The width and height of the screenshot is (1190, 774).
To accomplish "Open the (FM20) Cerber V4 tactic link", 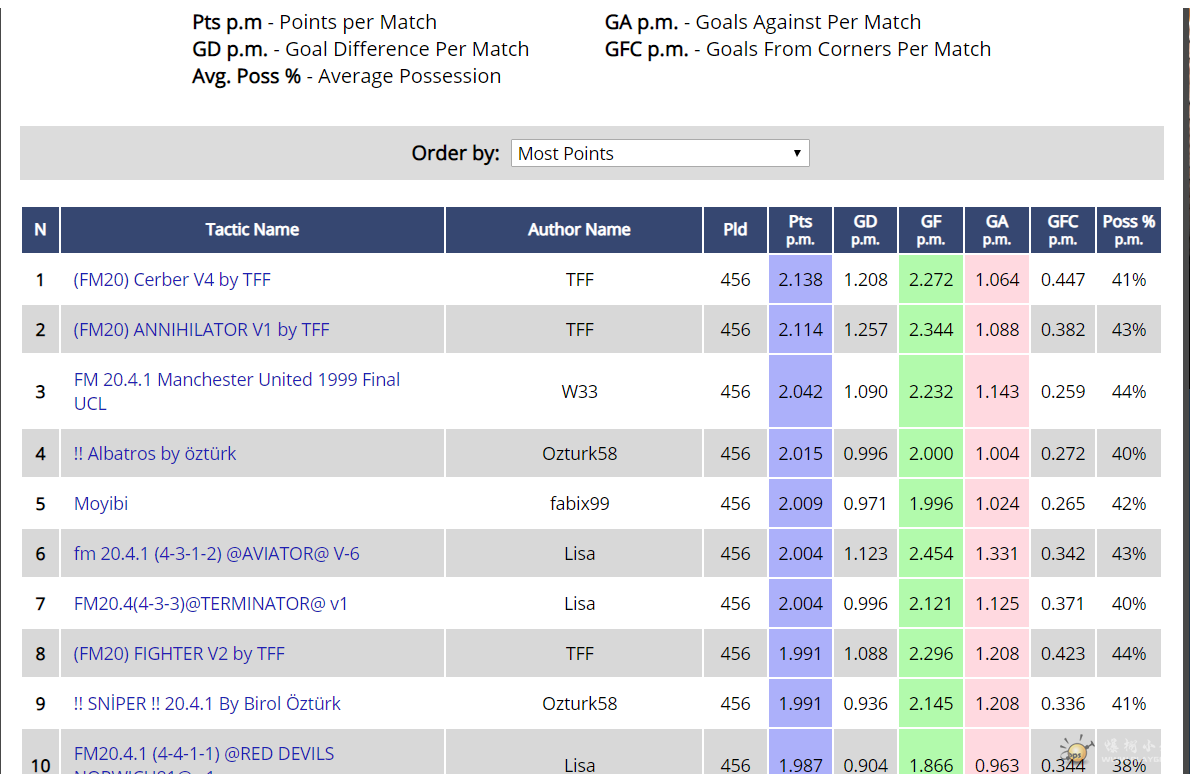I will (x=172, y=280).
